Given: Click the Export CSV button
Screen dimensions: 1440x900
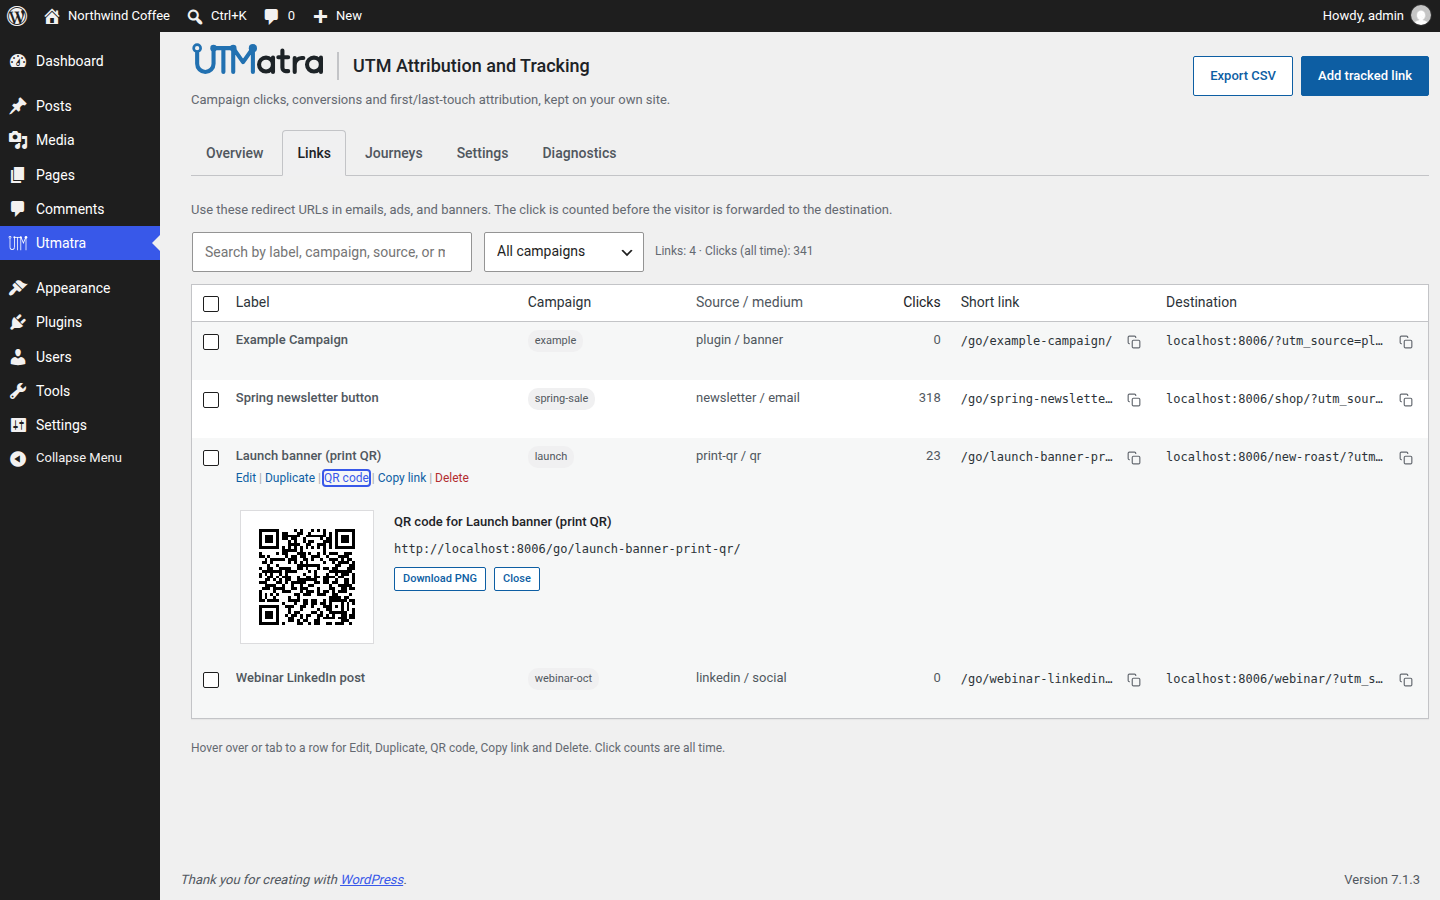Looking at the screenshot, I should [x=1243, y=76].
